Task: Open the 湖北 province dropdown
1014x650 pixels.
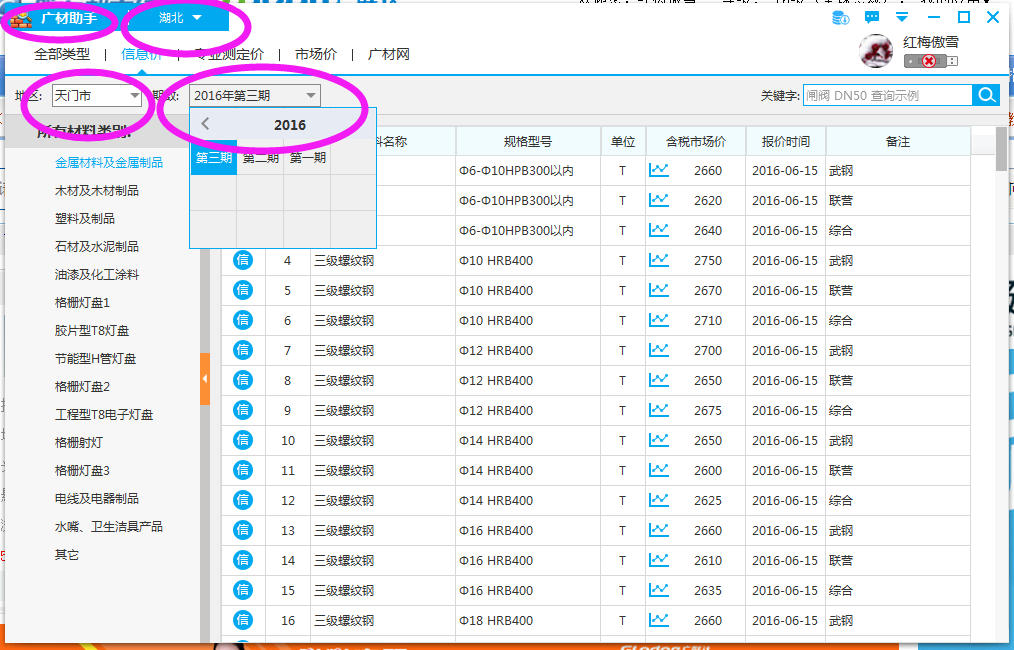Action: 180,18
